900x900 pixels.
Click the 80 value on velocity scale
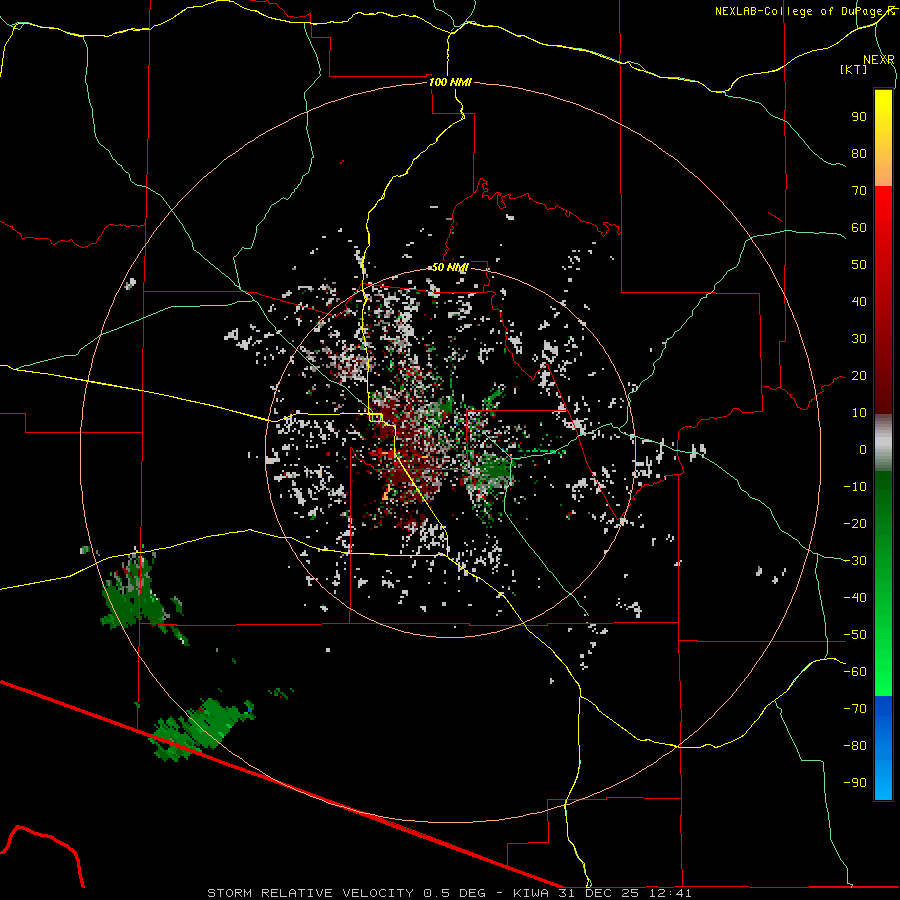coord(859,154)
